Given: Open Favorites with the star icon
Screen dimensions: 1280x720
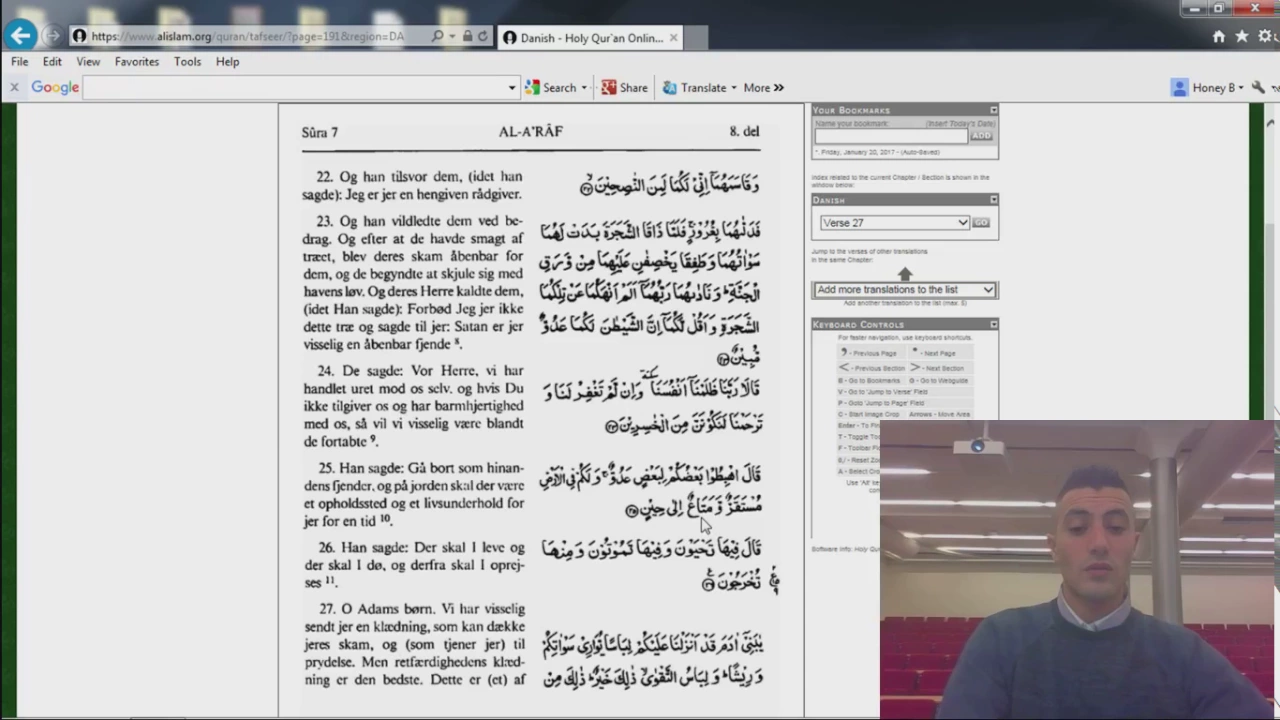Looking at the screenshot, I should click(1242, 37).
